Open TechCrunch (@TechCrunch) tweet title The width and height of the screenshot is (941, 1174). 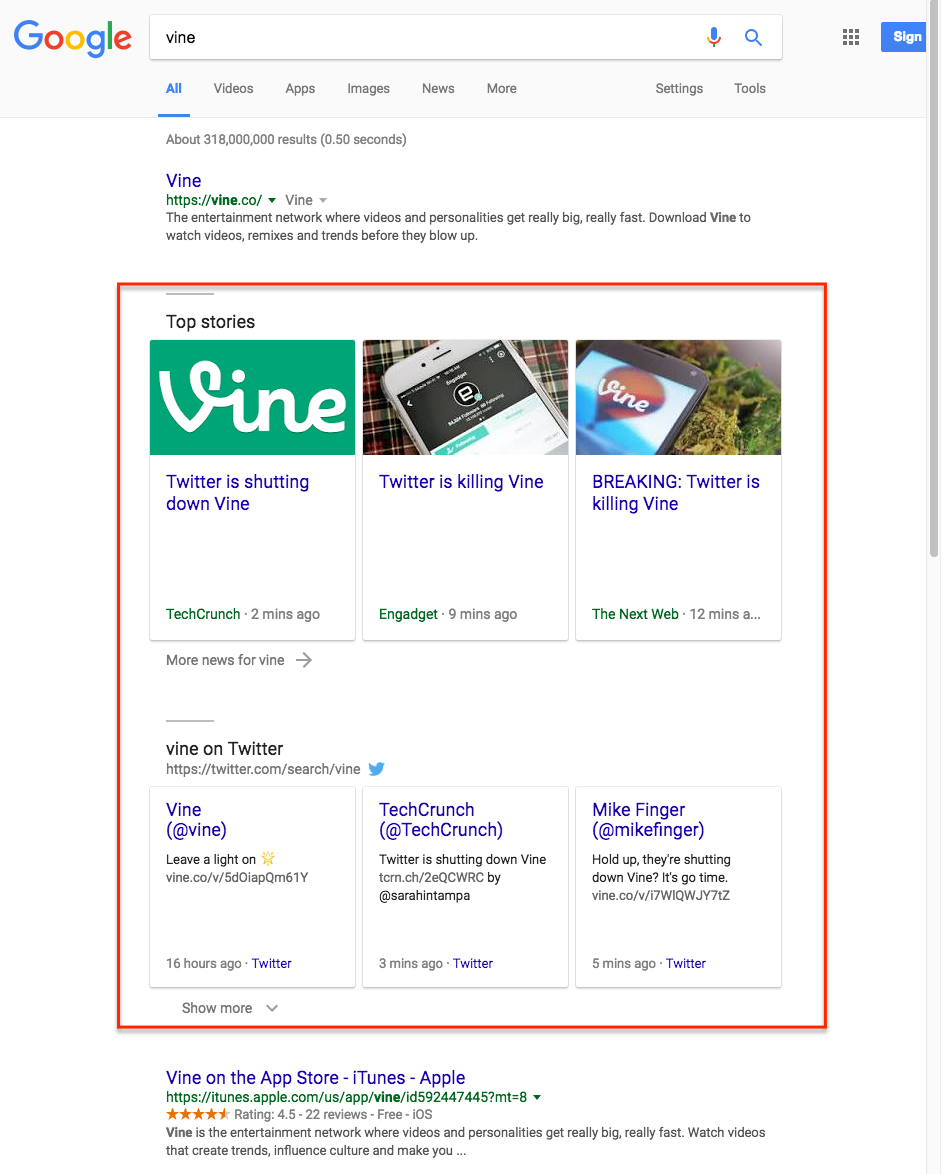tap(441, 820)
